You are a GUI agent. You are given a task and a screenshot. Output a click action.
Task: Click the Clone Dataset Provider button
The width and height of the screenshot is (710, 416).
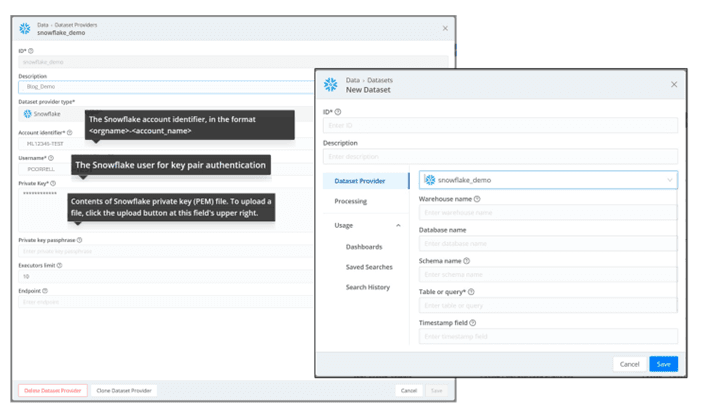(123, 390)
